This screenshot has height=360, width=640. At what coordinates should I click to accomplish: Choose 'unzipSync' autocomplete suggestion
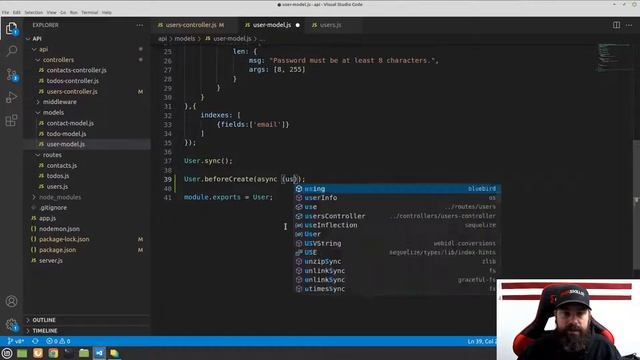pos(398,261)
